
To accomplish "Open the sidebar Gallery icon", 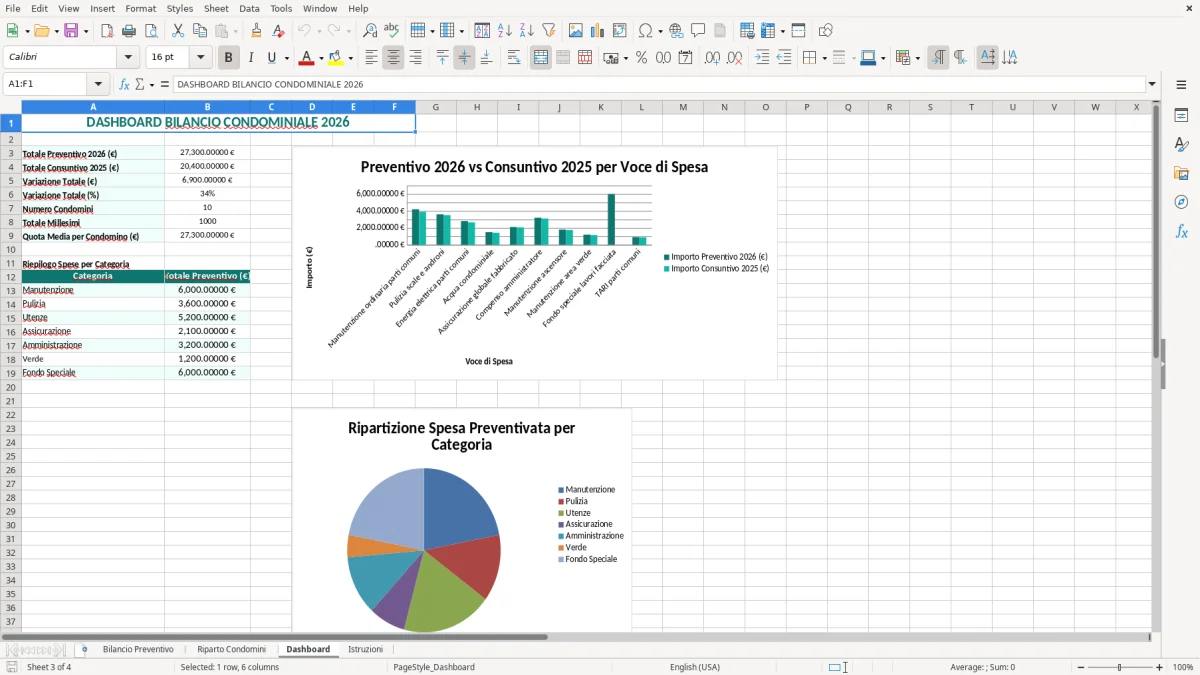I will click(1181, 173).
